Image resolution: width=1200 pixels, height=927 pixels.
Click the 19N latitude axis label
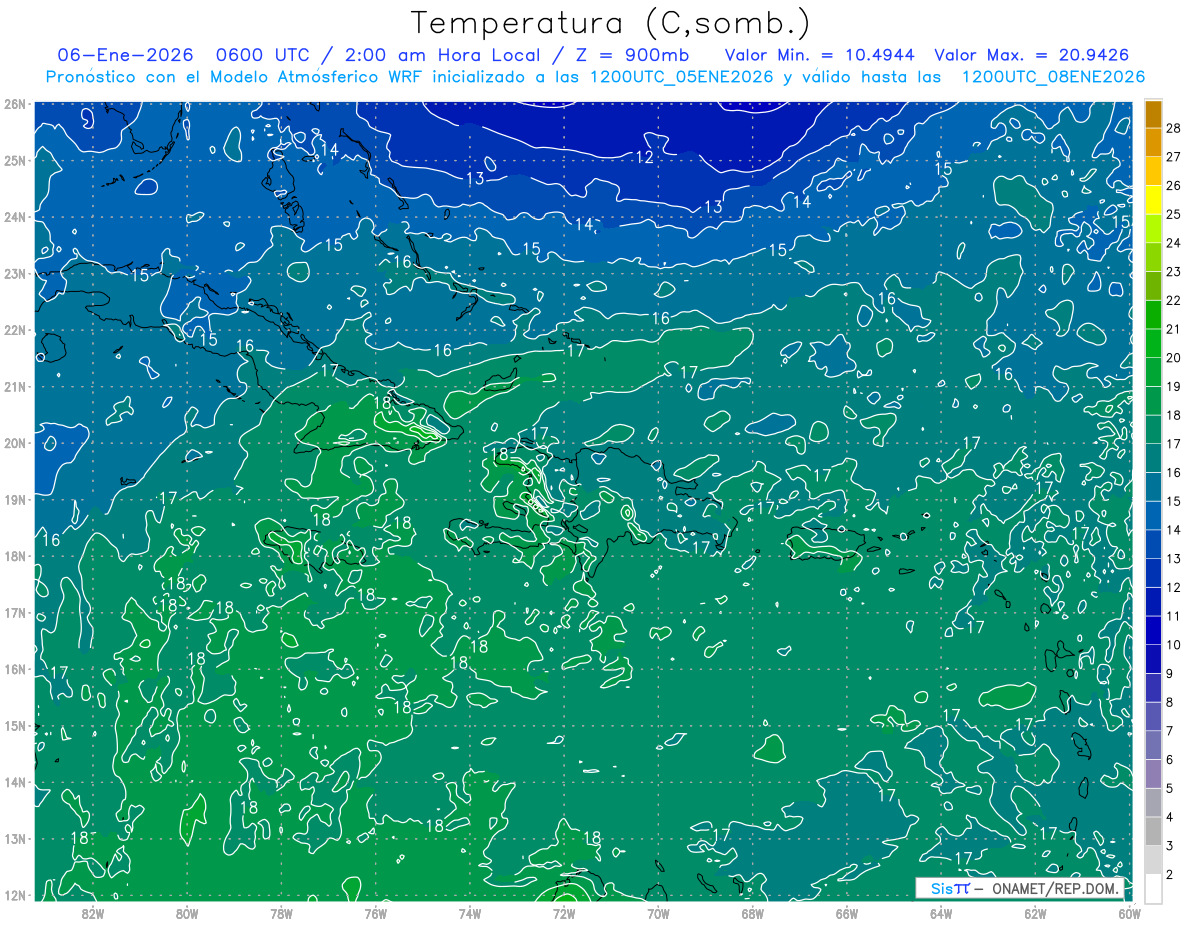(14, 499)
